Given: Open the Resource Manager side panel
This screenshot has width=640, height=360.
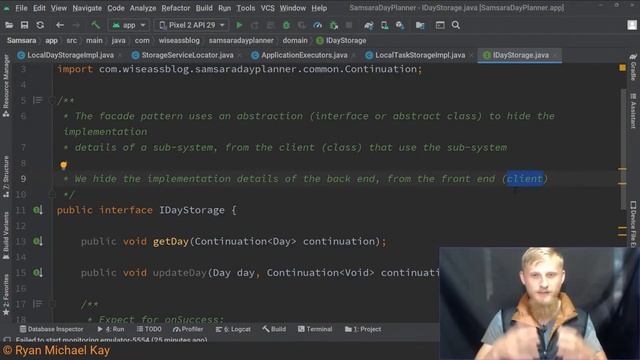Looking at the screenshot, I should [x=6, y=86].
